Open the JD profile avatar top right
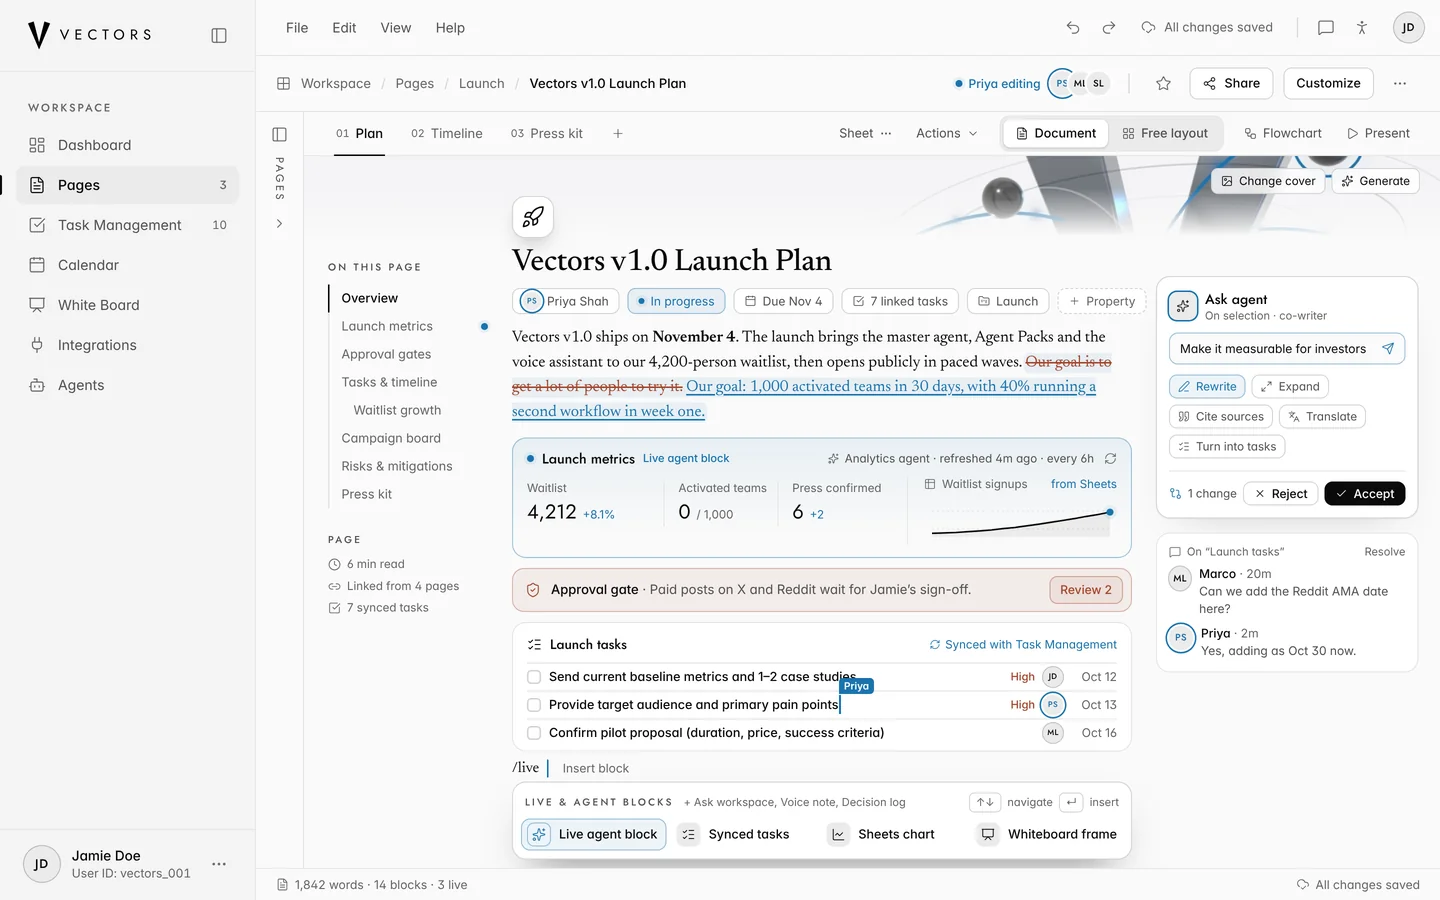1440x900 pixels. [x=1408, y=28]
